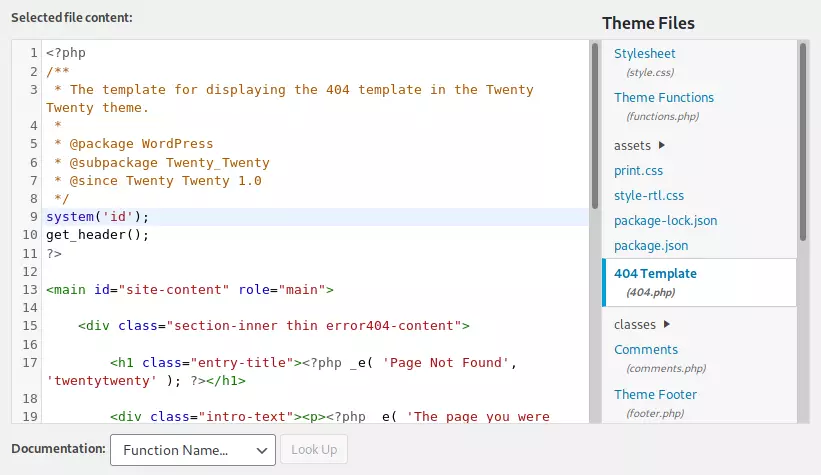This screenshot has height=475, width=821.
Task: Open Theme Functions file
Action: 663,98
